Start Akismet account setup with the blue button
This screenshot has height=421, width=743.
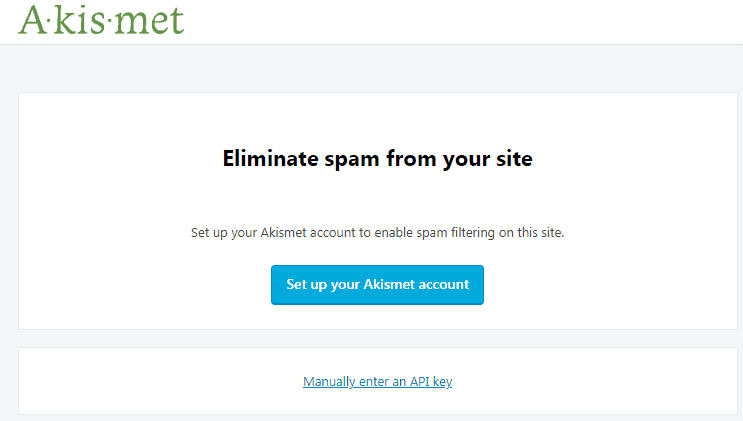tap(377, 285)
